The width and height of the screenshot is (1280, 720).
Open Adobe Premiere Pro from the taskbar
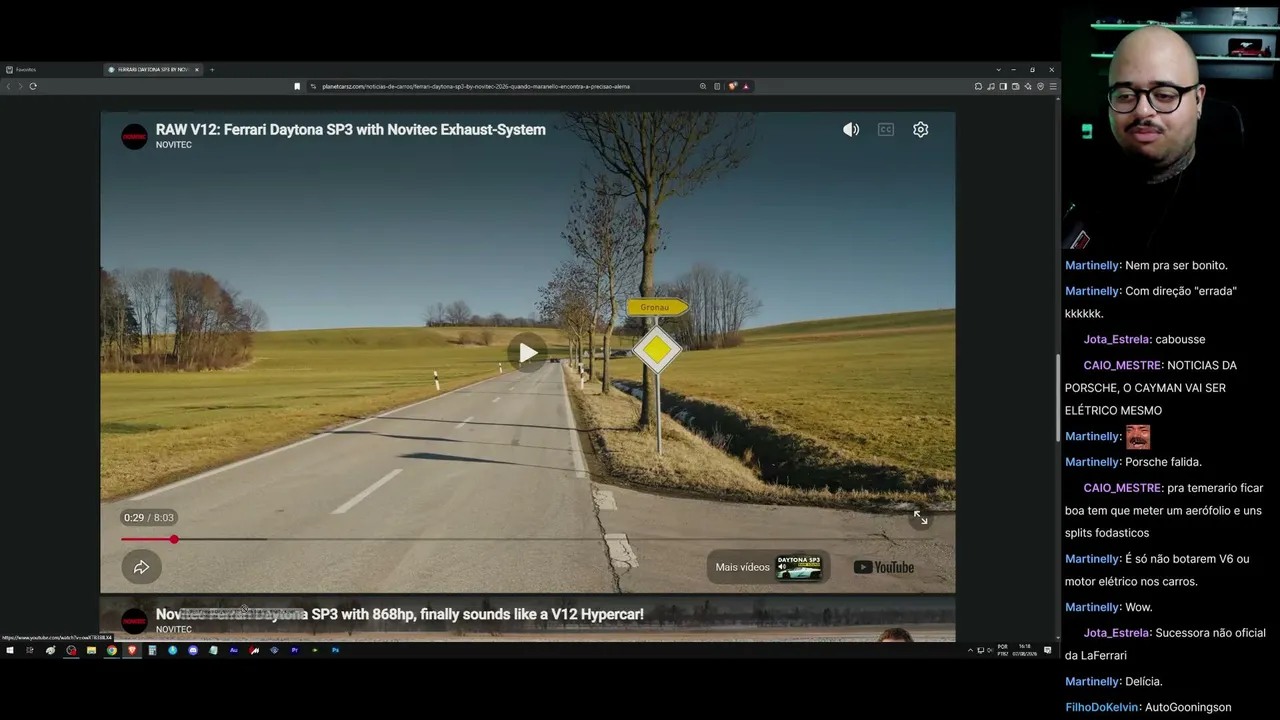295,650
